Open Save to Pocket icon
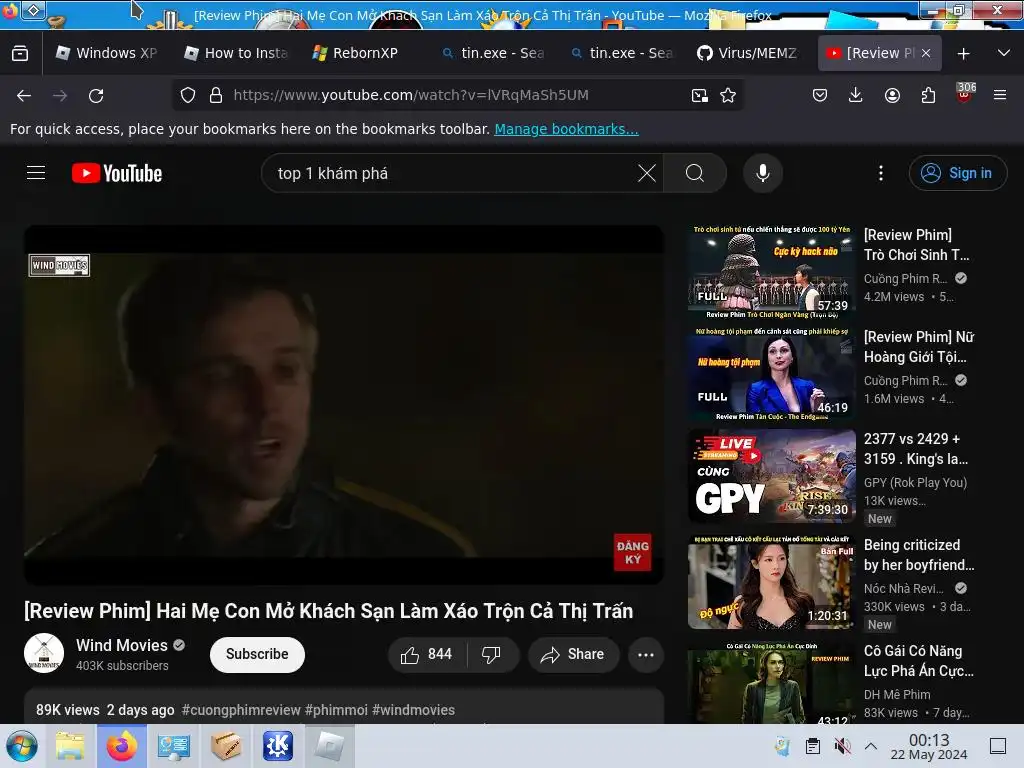1024x768 pixels. [x=820, y=95]
